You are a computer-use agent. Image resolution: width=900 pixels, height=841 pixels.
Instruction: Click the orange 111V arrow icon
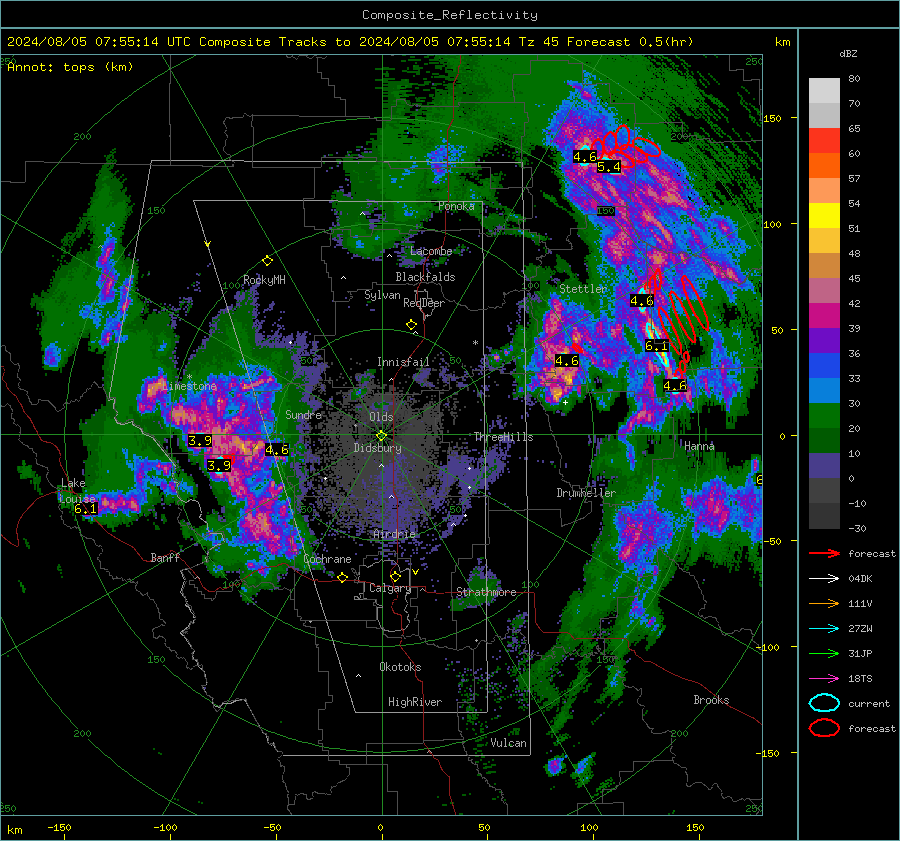tap(824, 603)
